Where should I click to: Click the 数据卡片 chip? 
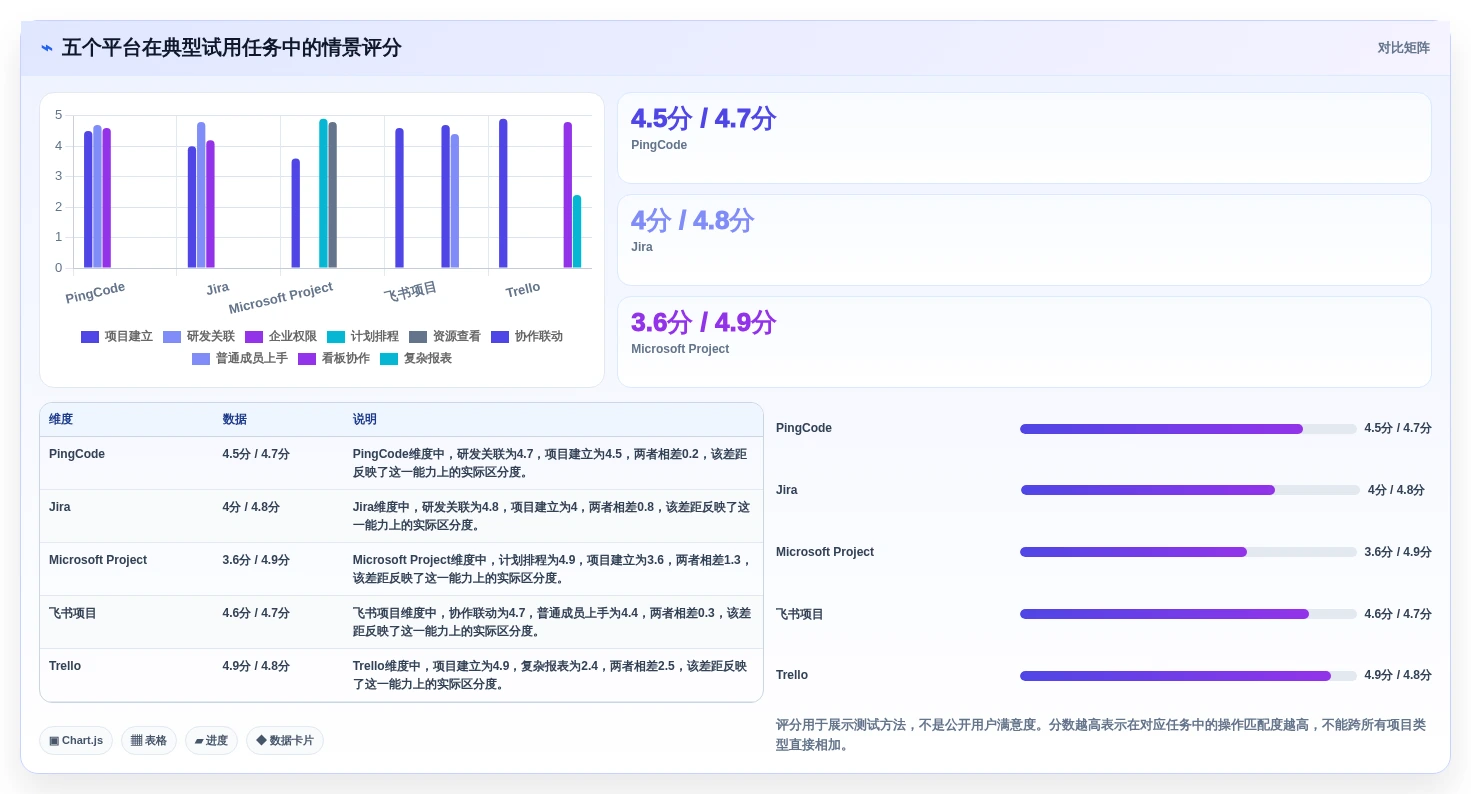(x=285, y=741)
